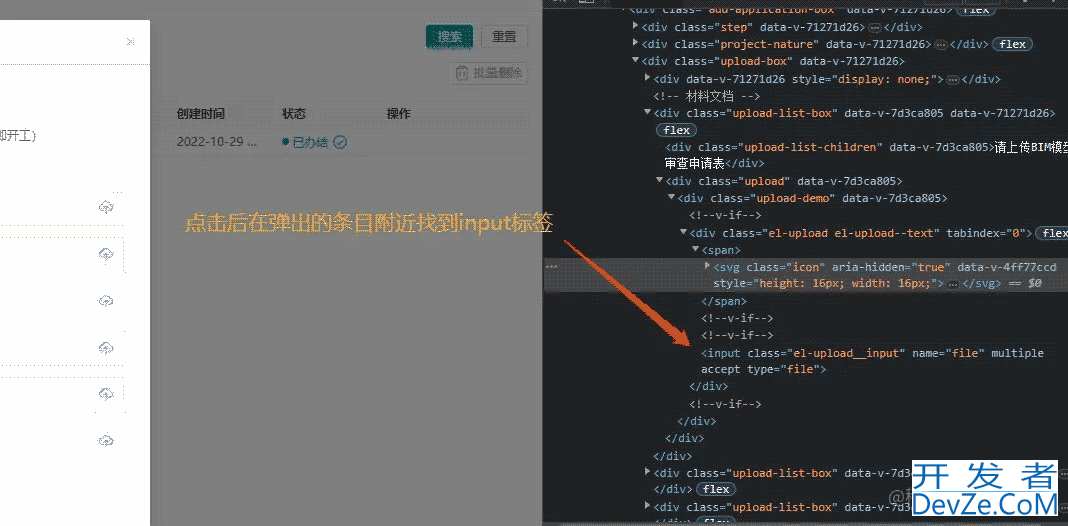Screen dimensions: 1068x526
Task: Select the closing span tag row
Action: (724, 300)
